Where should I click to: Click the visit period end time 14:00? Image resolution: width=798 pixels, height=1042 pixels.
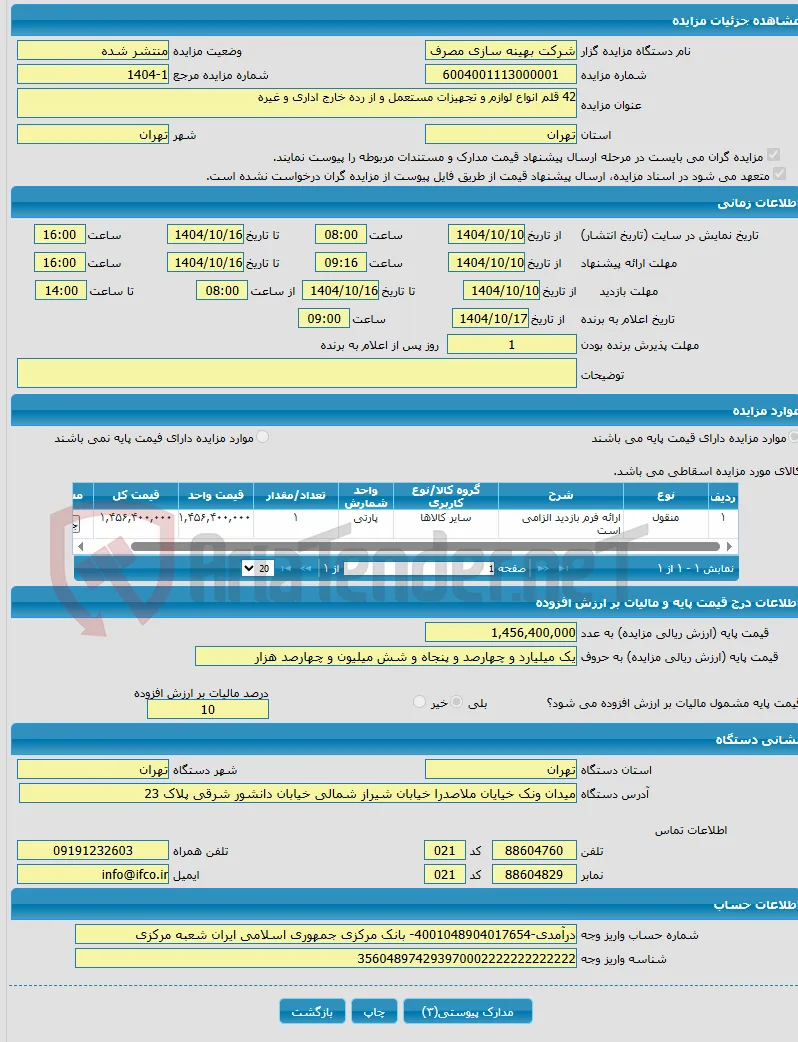[x=60, y=290]
